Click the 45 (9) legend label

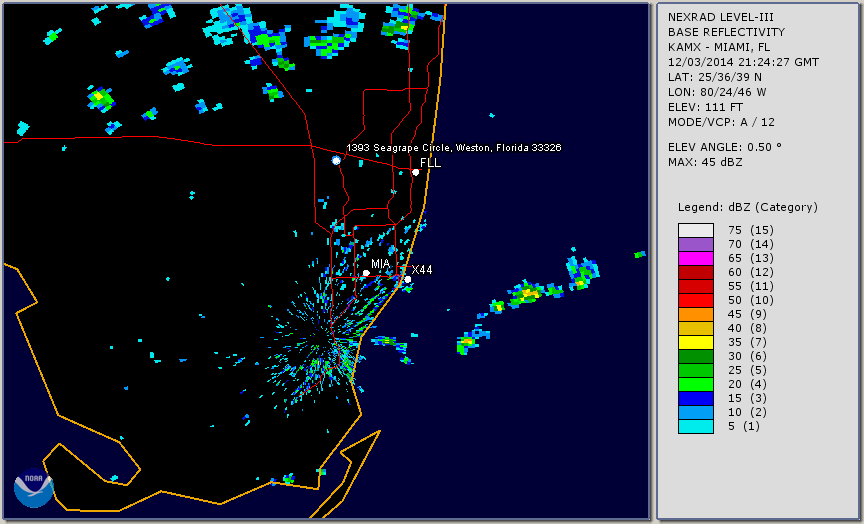pyautogui.click(x=747, y=314)
